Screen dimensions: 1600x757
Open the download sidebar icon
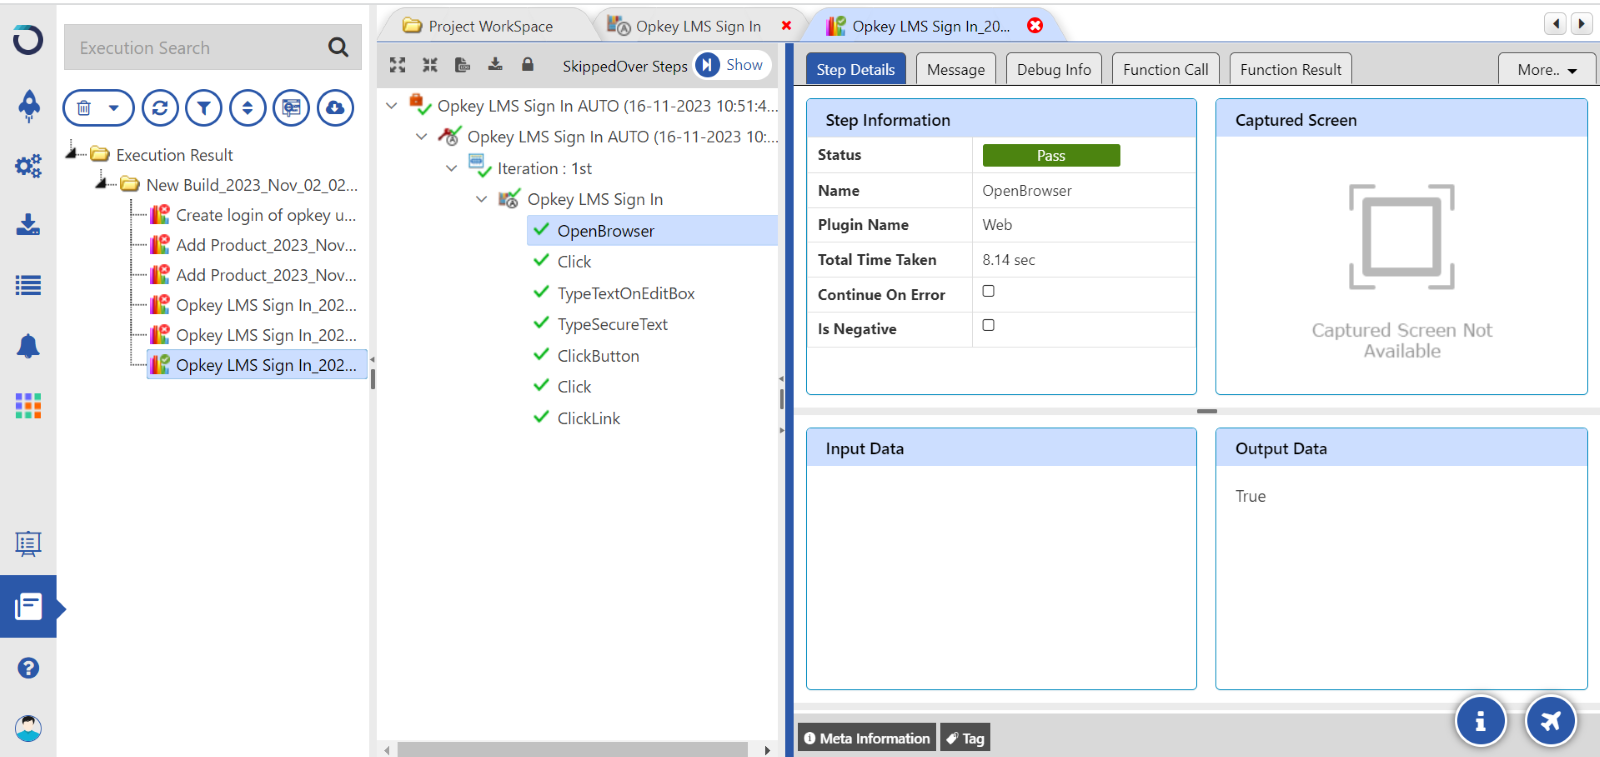click(28, 225)
